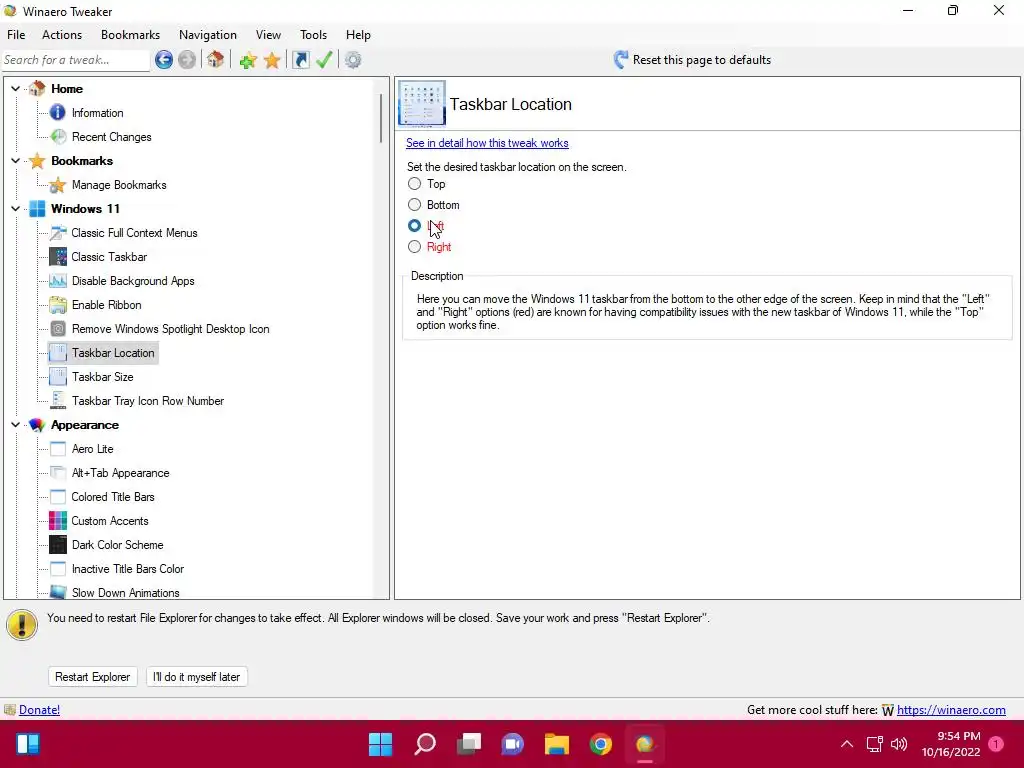Collapse the Windows 11 tree node
The width and height of the screenshot is (1024, 768).
click(x=15, y=208)
